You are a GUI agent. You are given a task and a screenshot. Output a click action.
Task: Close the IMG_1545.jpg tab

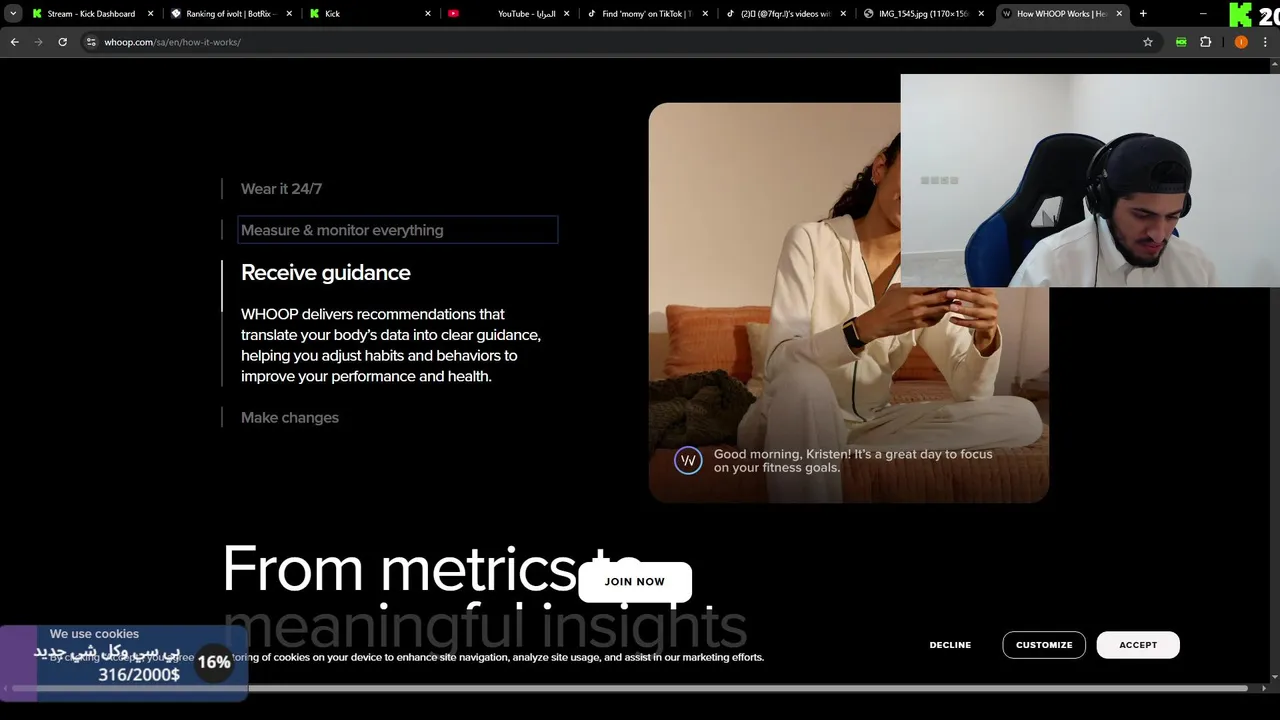(981, 14)
